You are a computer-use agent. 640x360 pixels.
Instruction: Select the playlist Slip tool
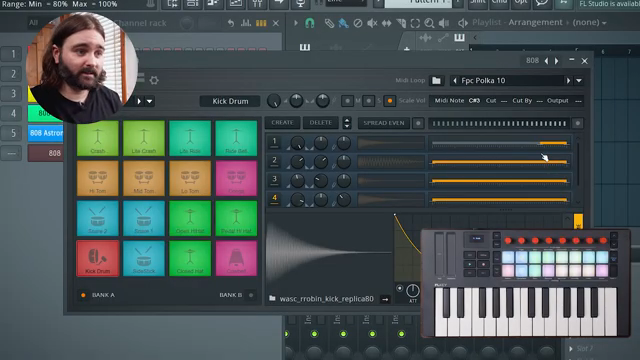pos(386,23)
